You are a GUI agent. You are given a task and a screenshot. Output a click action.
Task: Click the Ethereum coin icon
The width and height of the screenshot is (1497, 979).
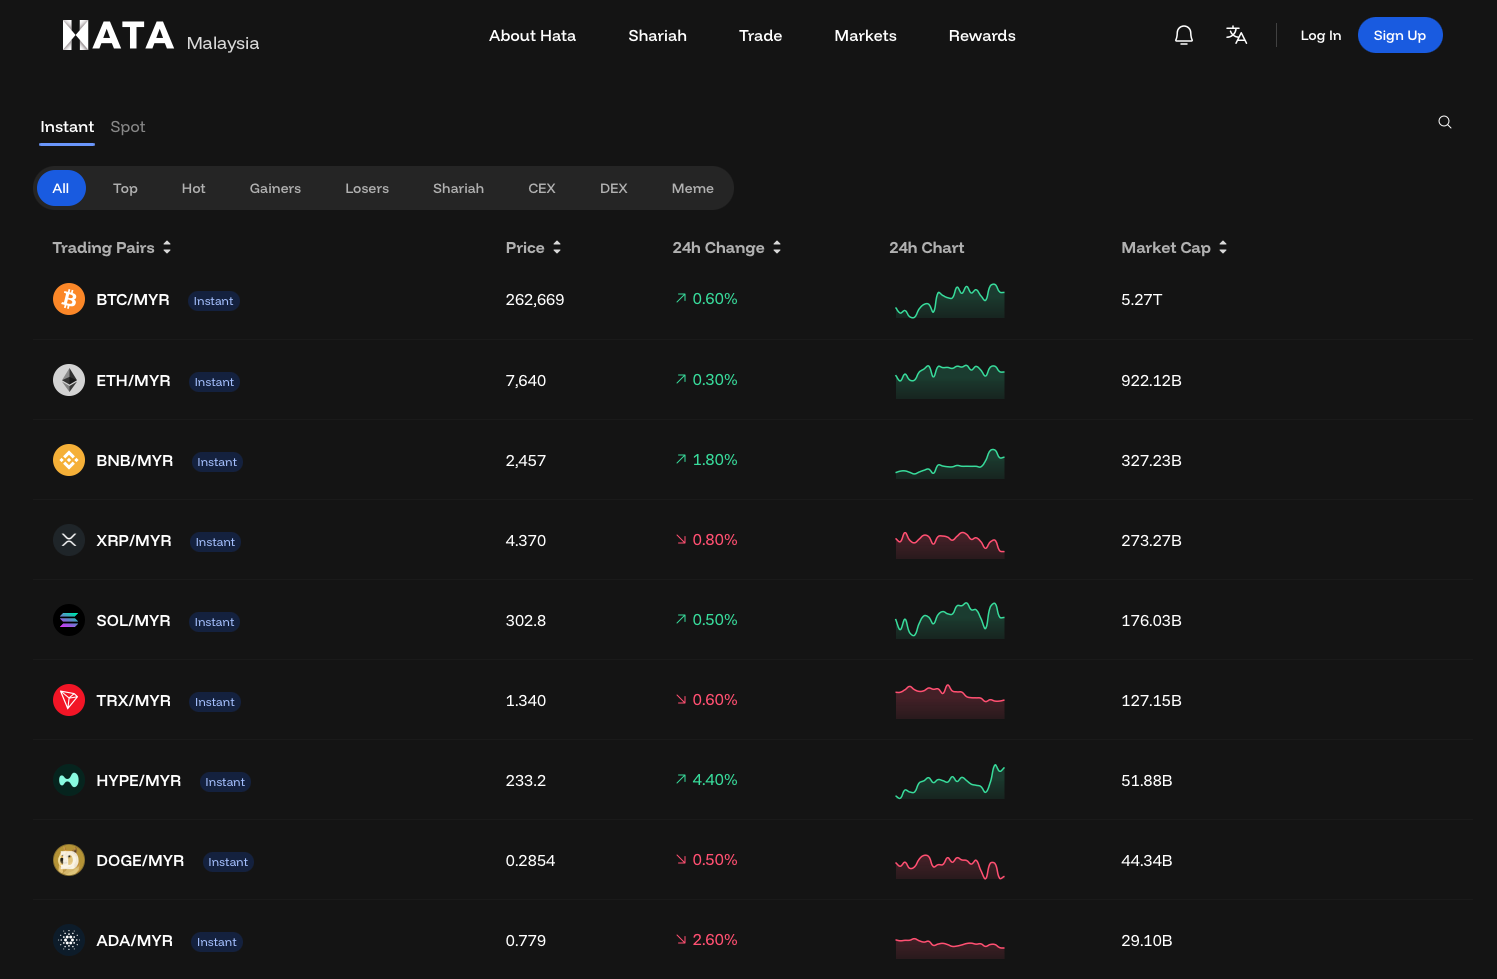[x=69, y=380]
